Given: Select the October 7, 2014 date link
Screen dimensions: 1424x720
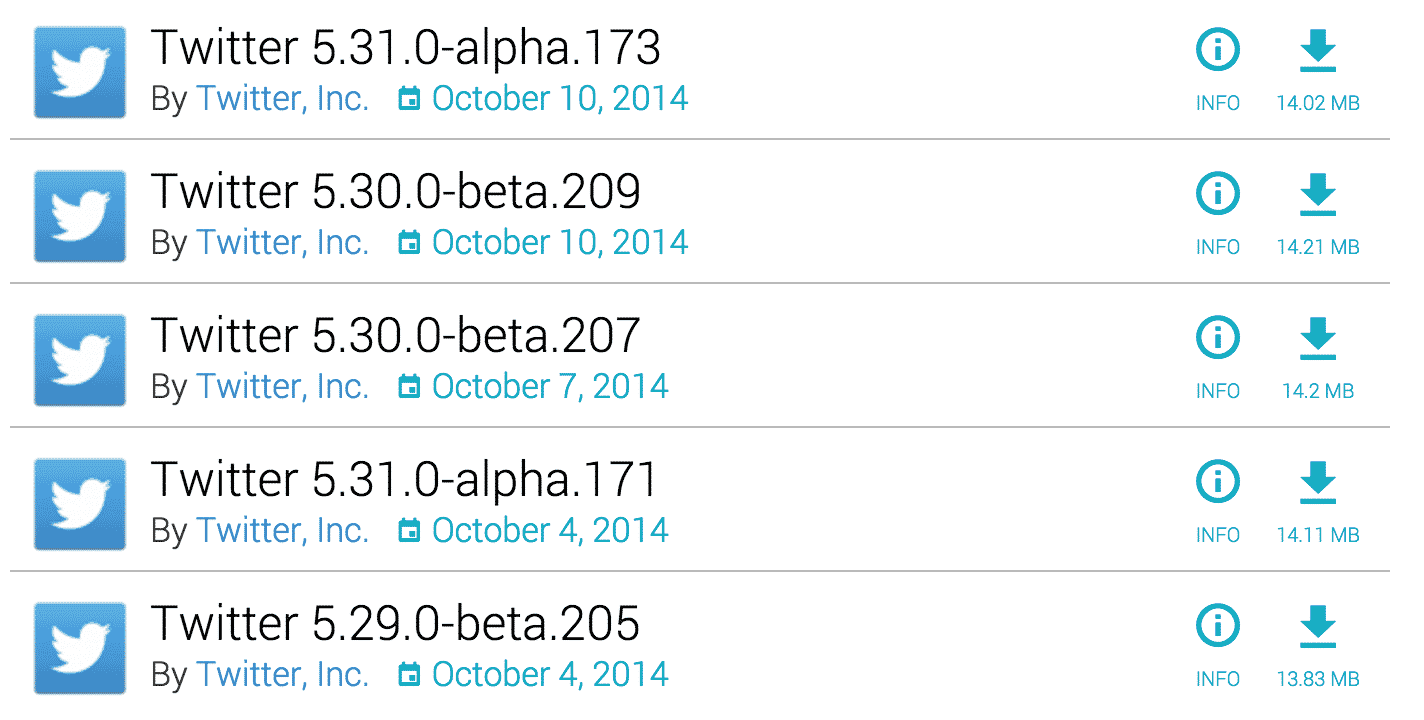Looking at the screenshot, I should coord(550,387).
